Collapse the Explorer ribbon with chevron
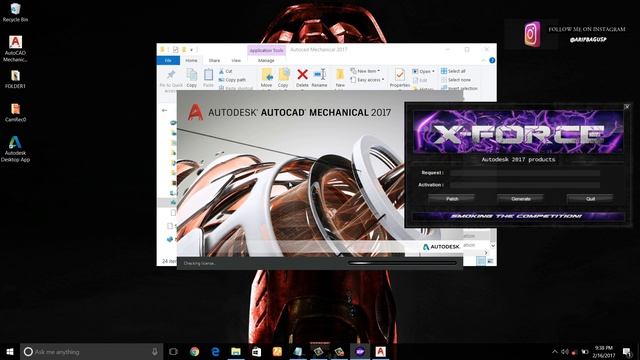Viewport: 640px width, 360px height. (483, 60)
